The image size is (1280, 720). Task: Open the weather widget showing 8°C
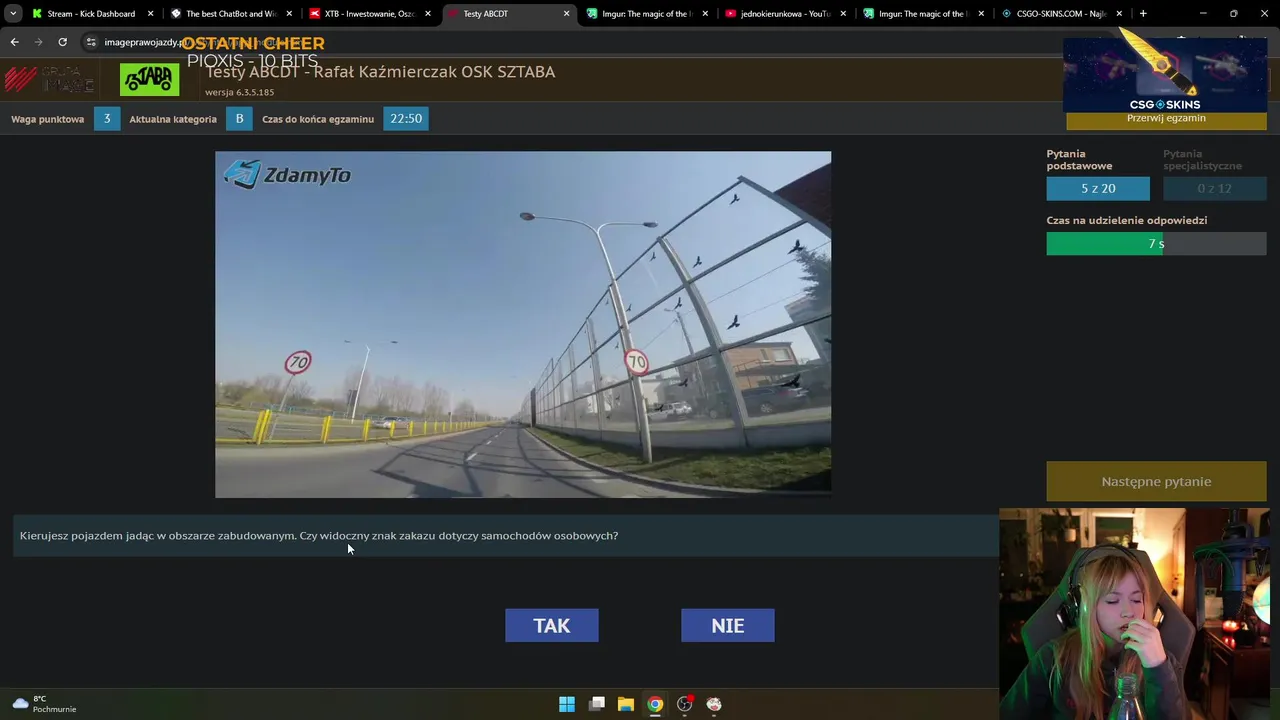coord(44,704)
